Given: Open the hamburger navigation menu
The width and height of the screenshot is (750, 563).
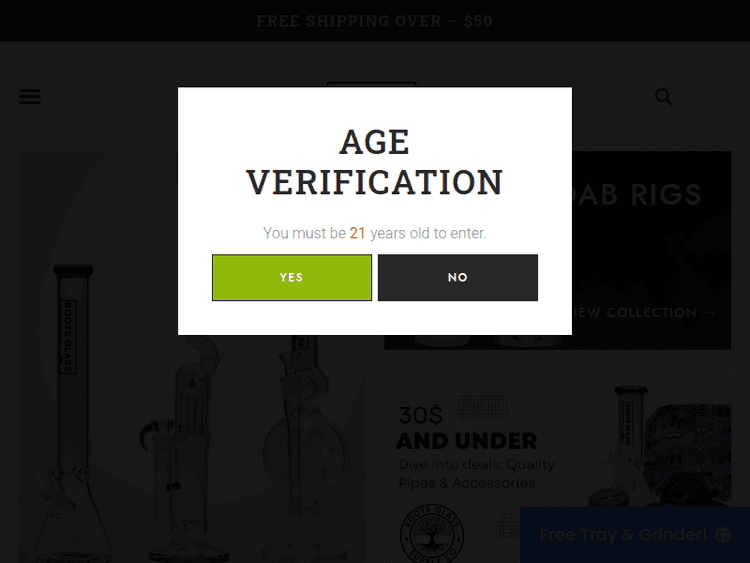Looking at the screenshot, I should click(30, 97).
